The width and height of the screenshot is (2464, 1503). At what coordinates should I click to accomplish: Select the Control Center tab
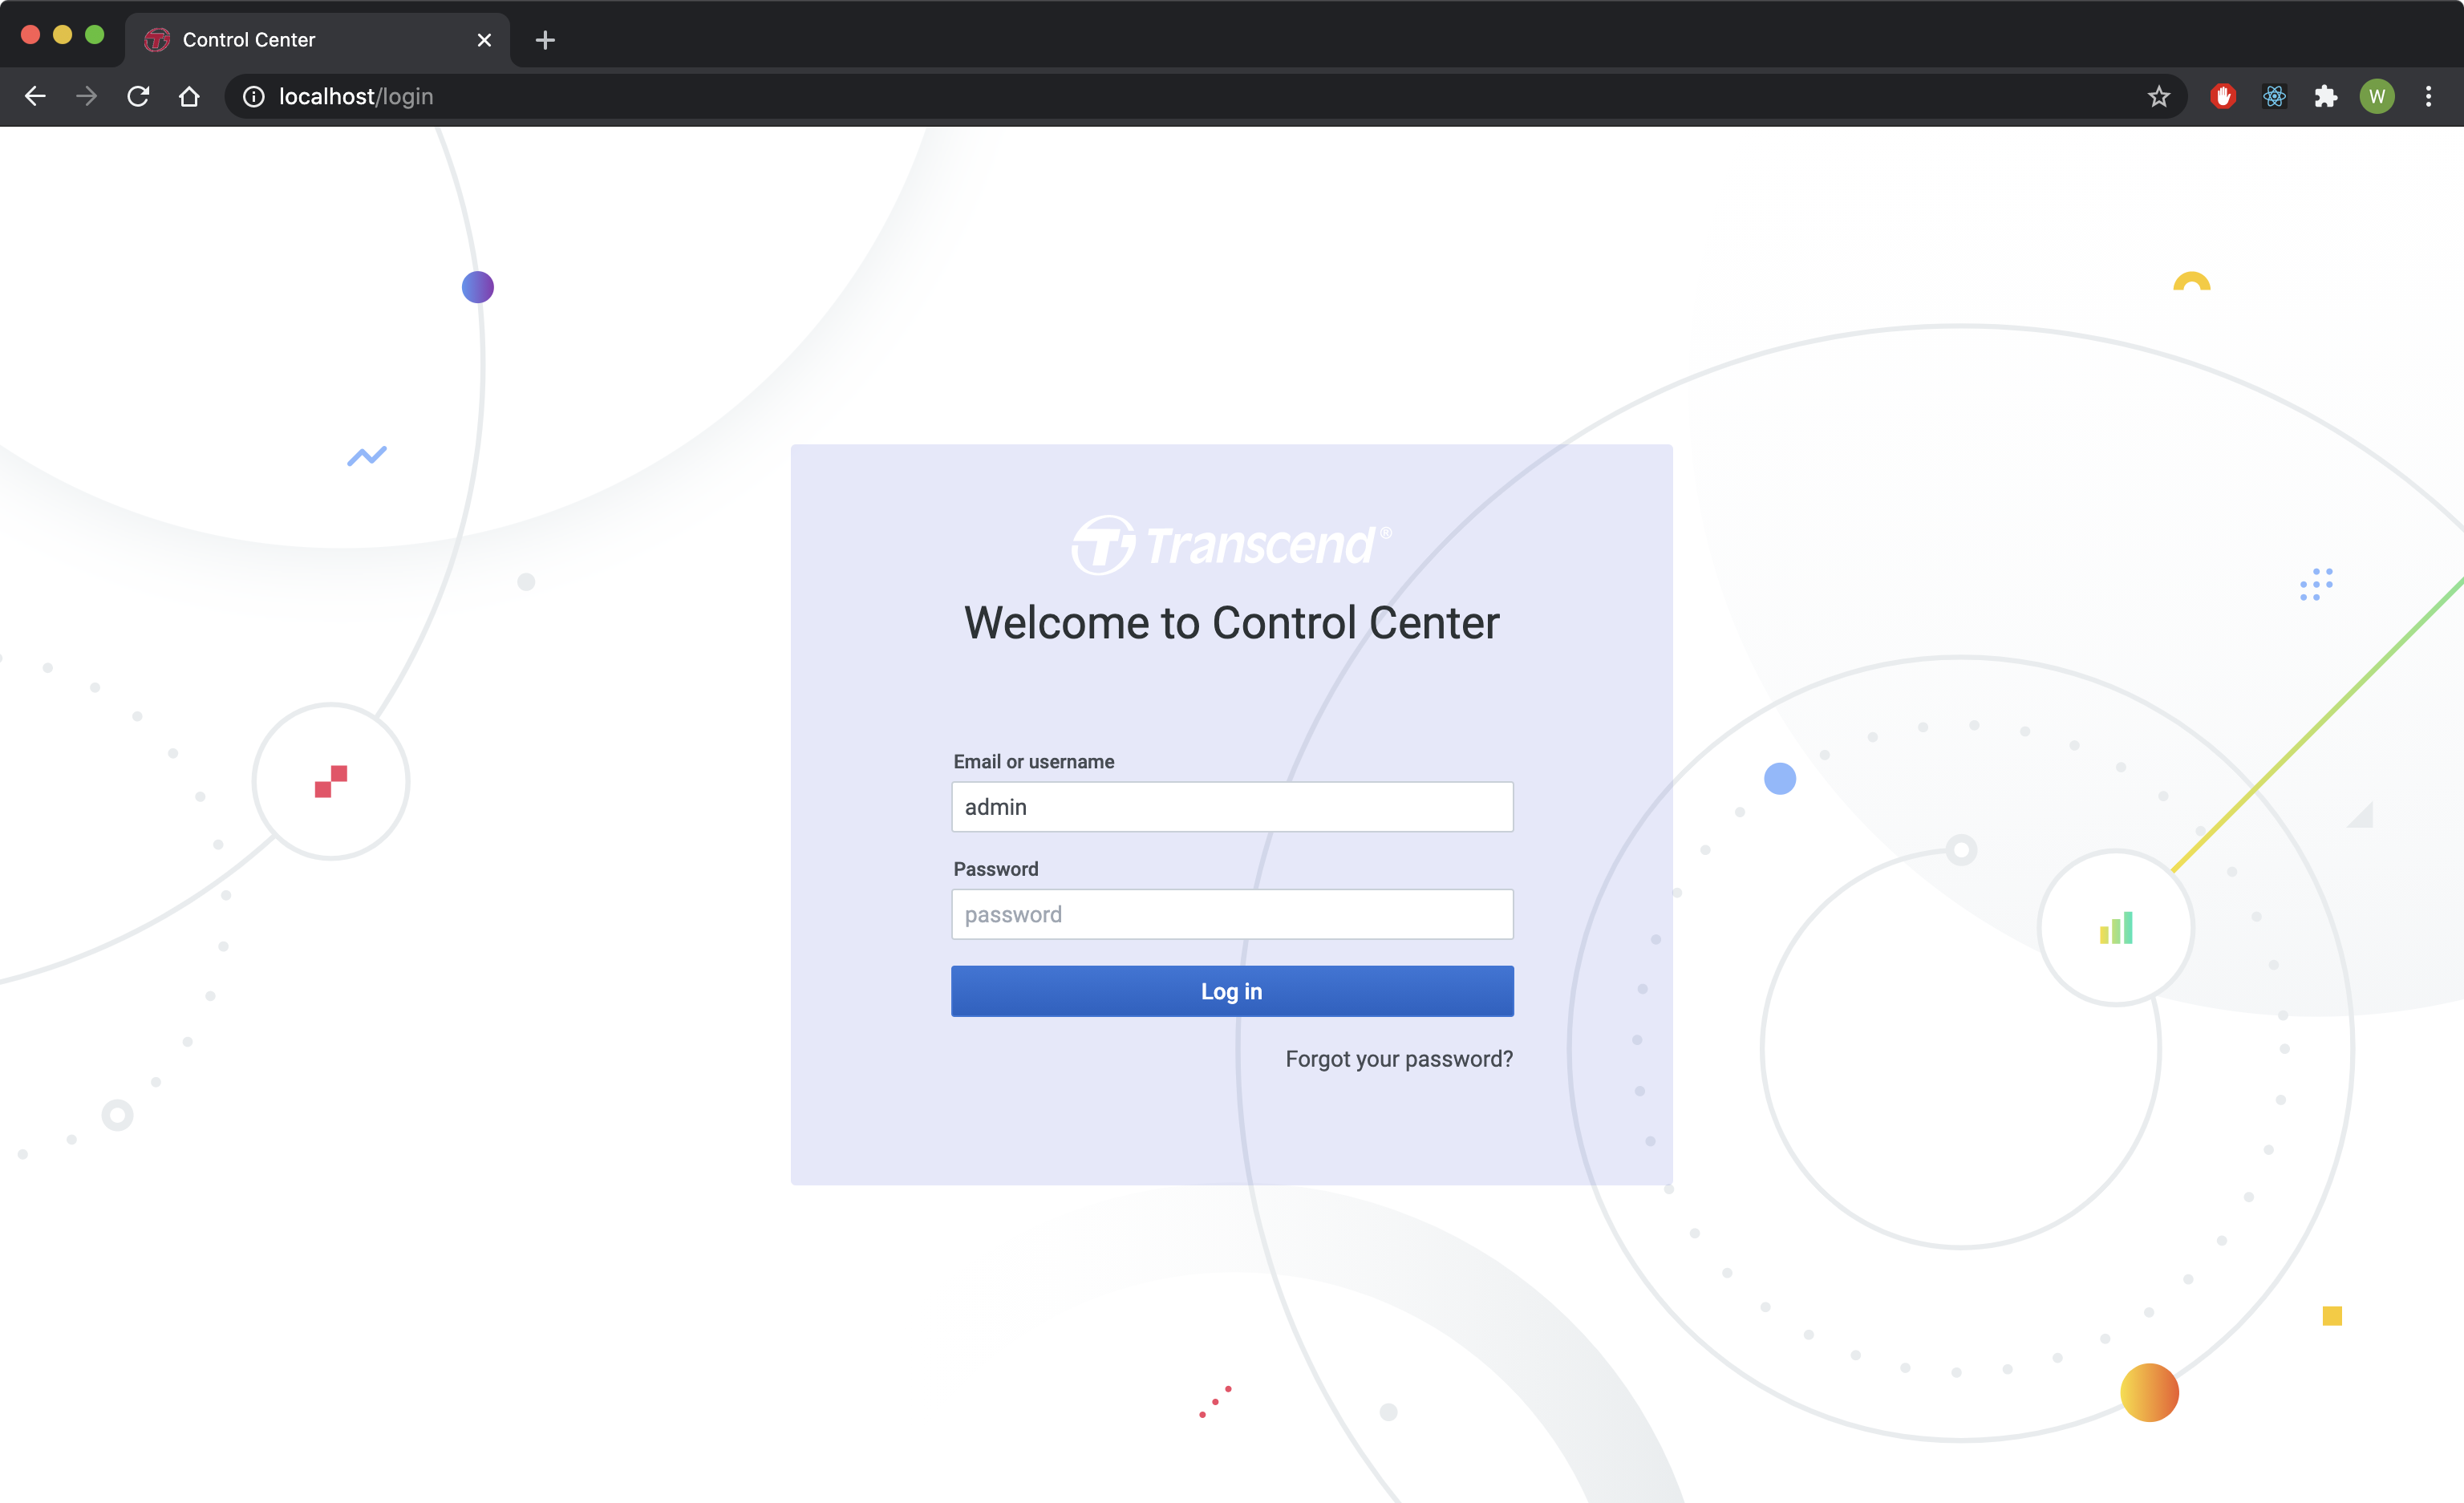click(x=318, y=40)
